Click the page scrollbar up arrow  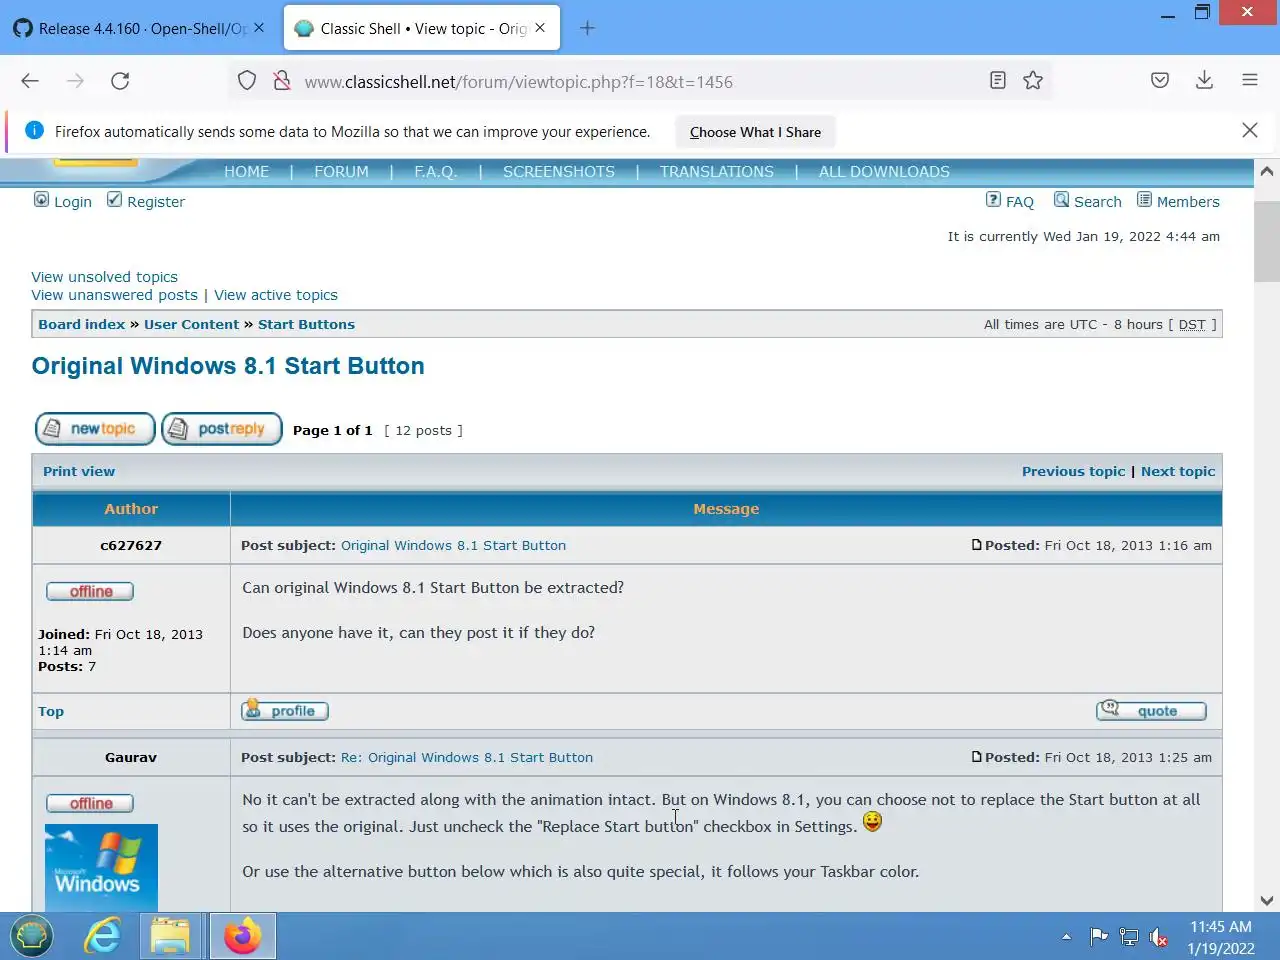pos(1267,171)
